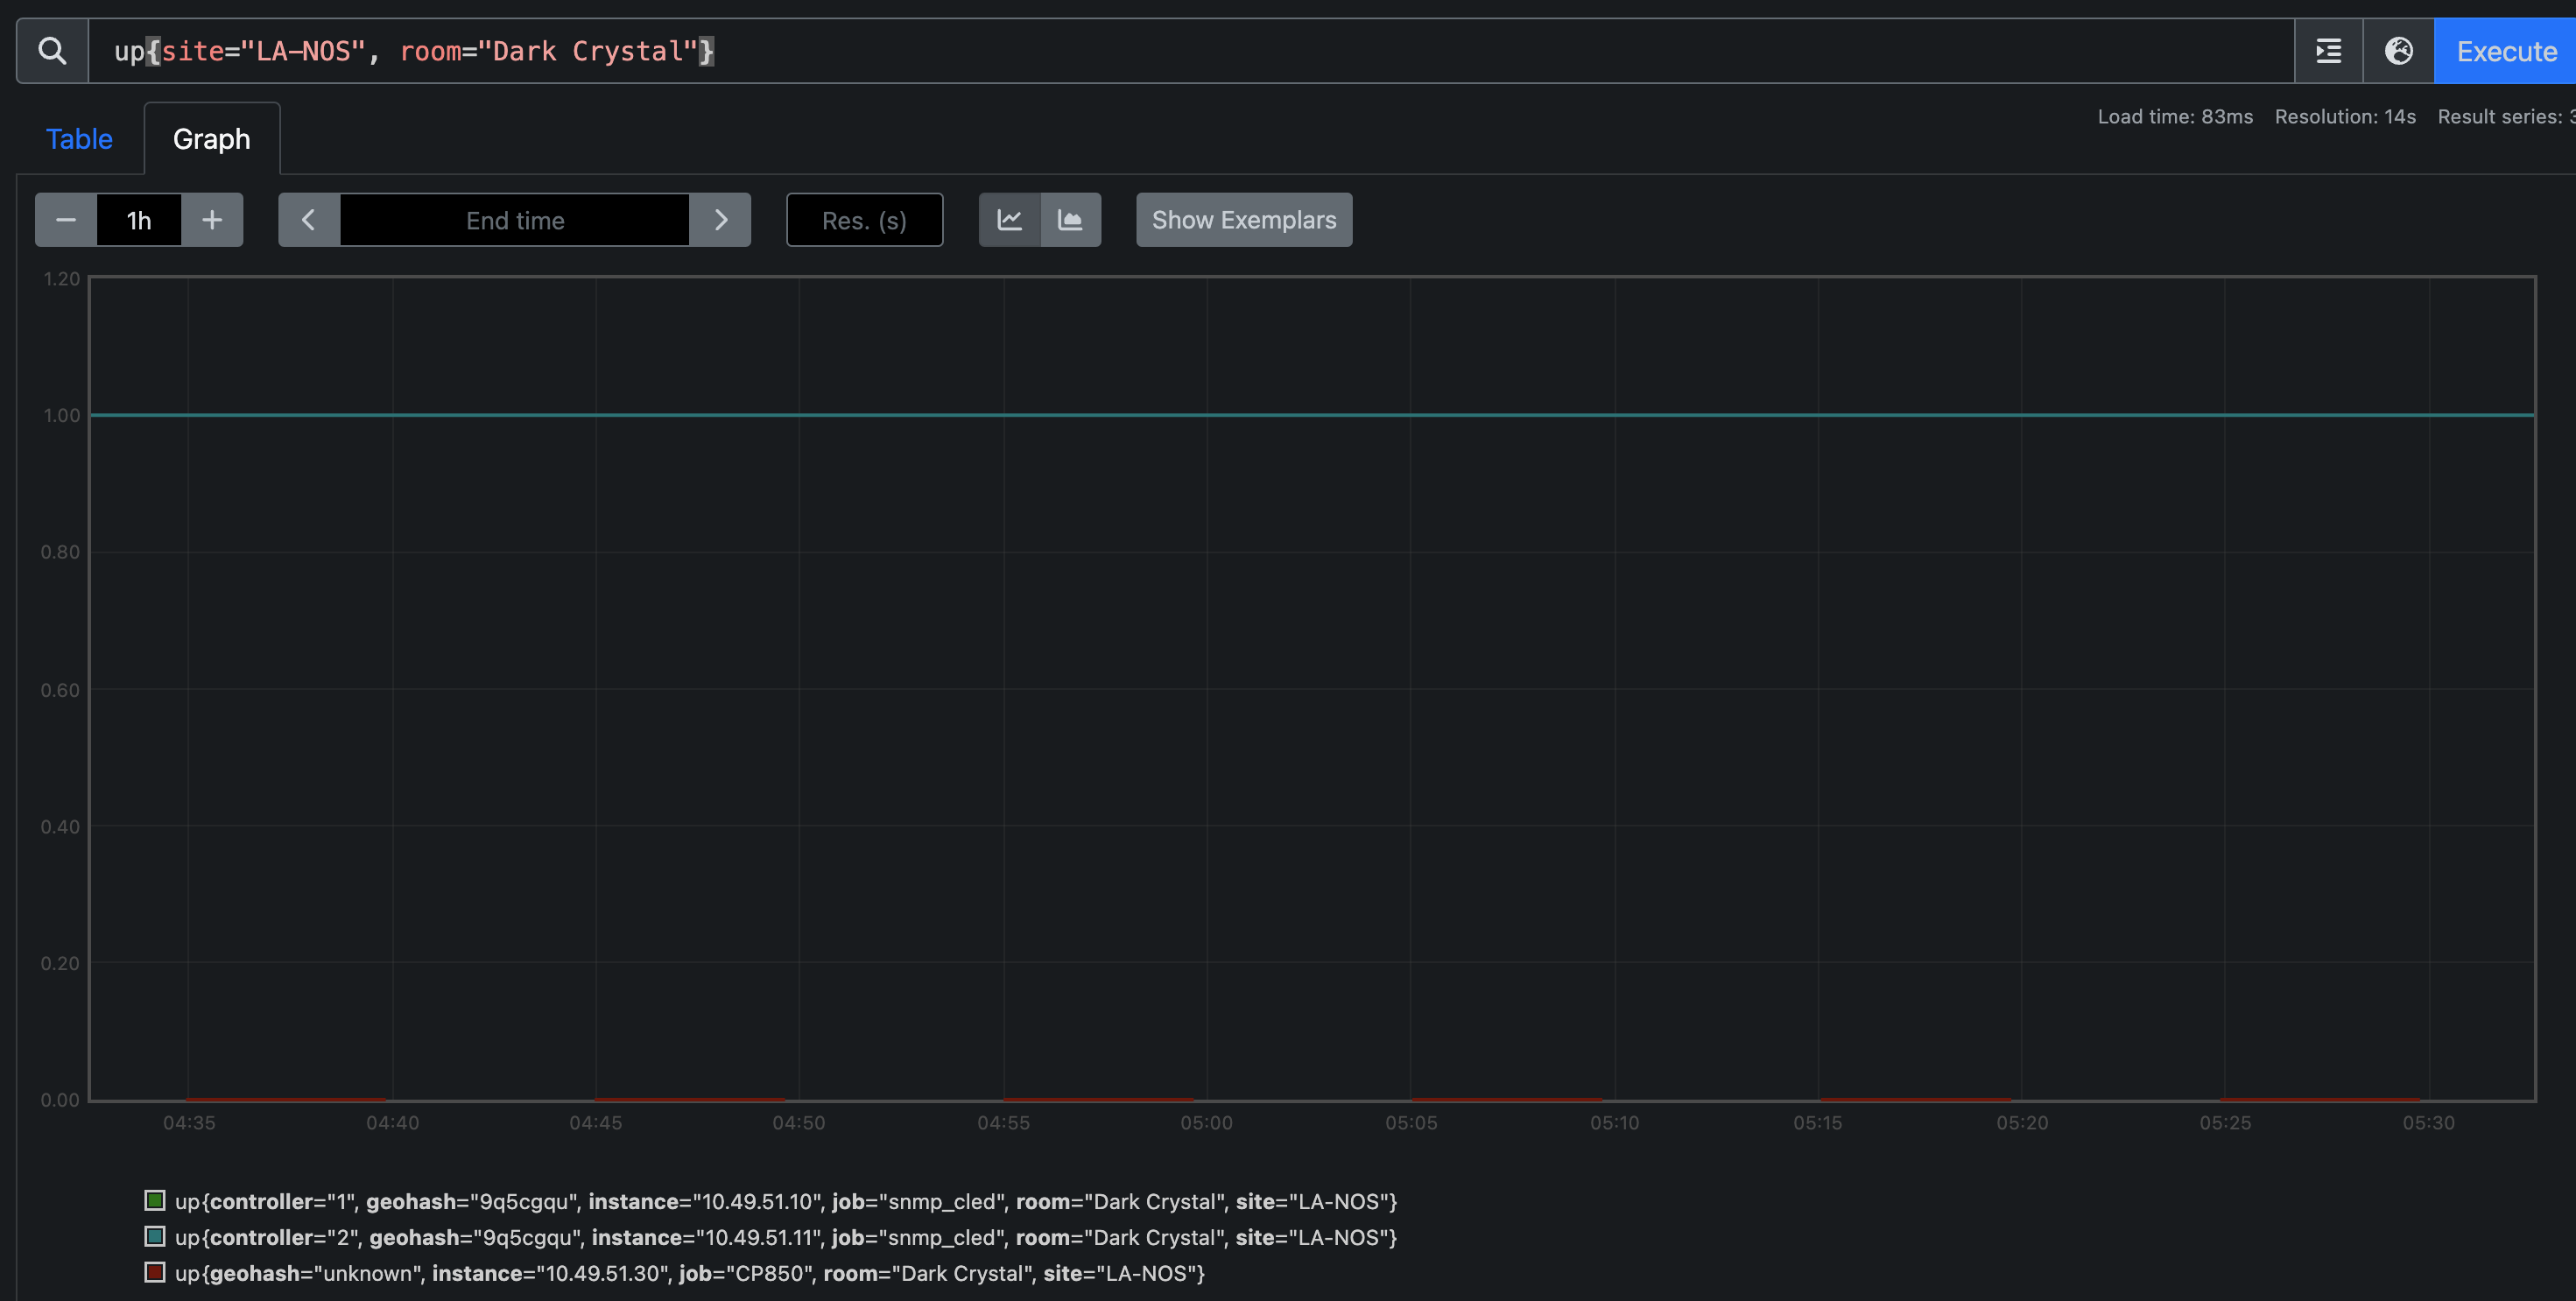The width and height of the screenshot is (2576, 1301).
Task: Toggle series for instance 10.49.51.11
Action: tap(785, 1237)
